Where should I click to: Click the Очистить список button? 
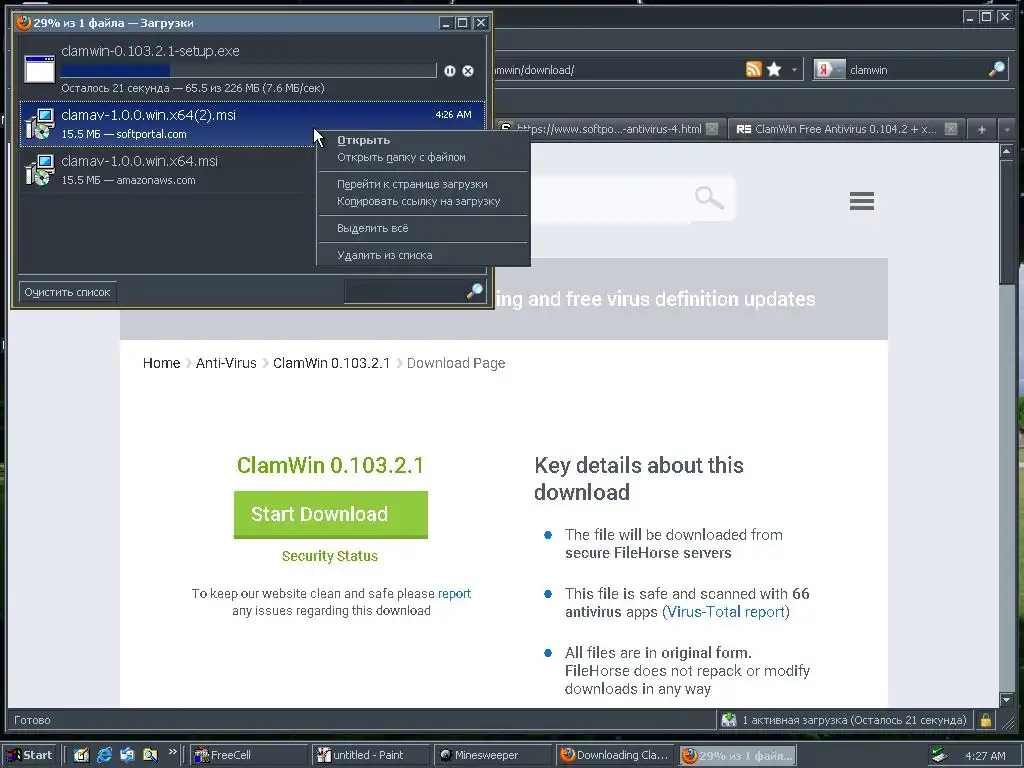tap(67, 292)
